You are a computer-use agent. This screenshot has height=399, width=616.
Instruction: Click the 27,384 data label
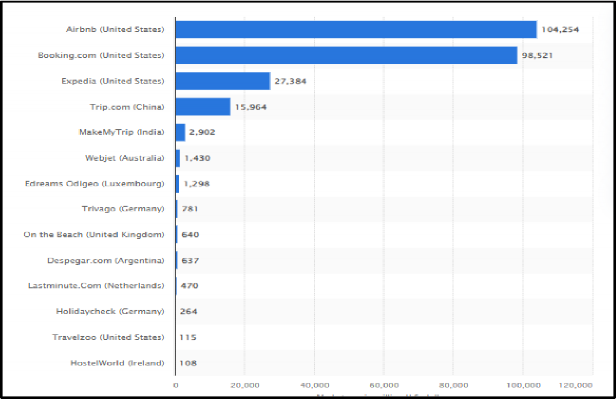tap(290, 81)
